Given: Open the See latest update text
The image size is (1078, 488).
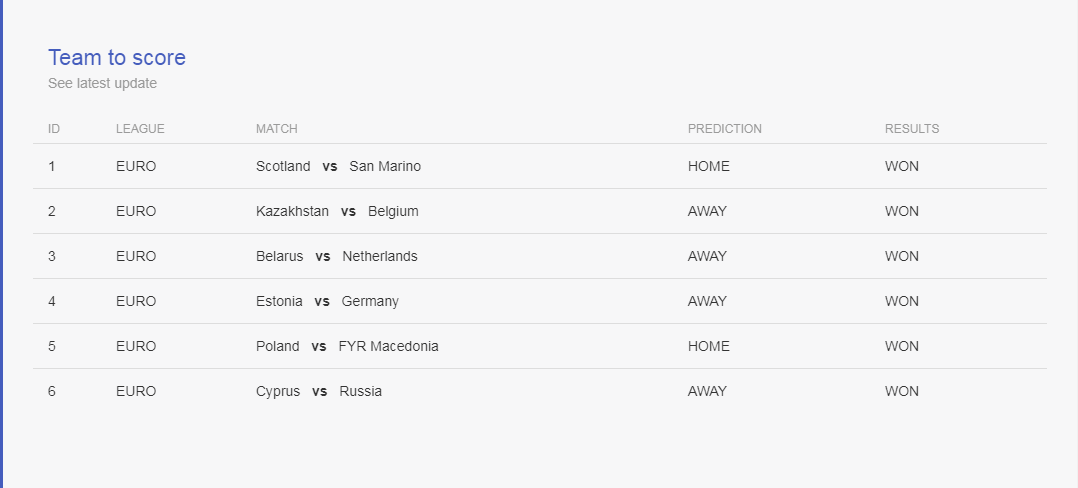Looking at the screenshot, I should click(102, 83).
